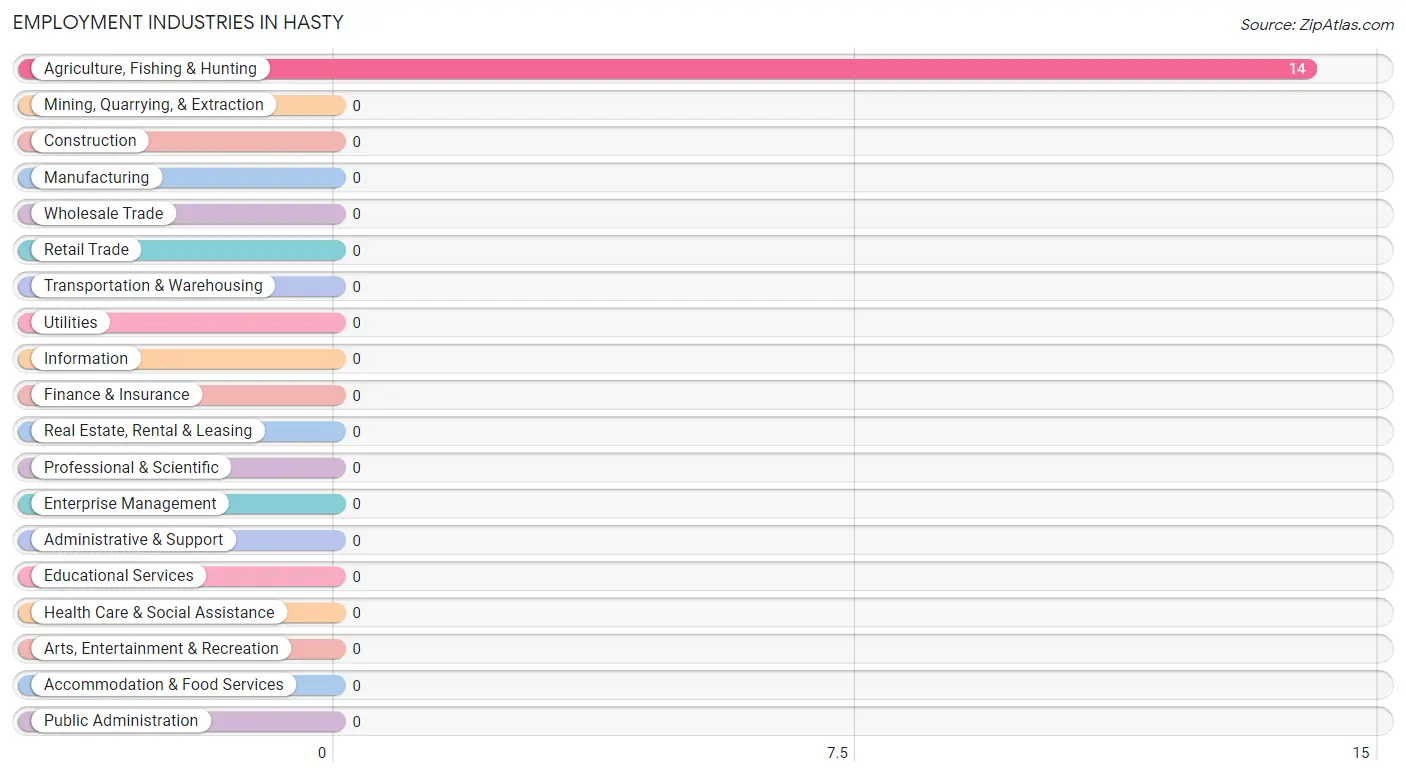Click the 0 value next to Information
The height and width of the screenshot is (776, 1406).
(x=356, y=359)
